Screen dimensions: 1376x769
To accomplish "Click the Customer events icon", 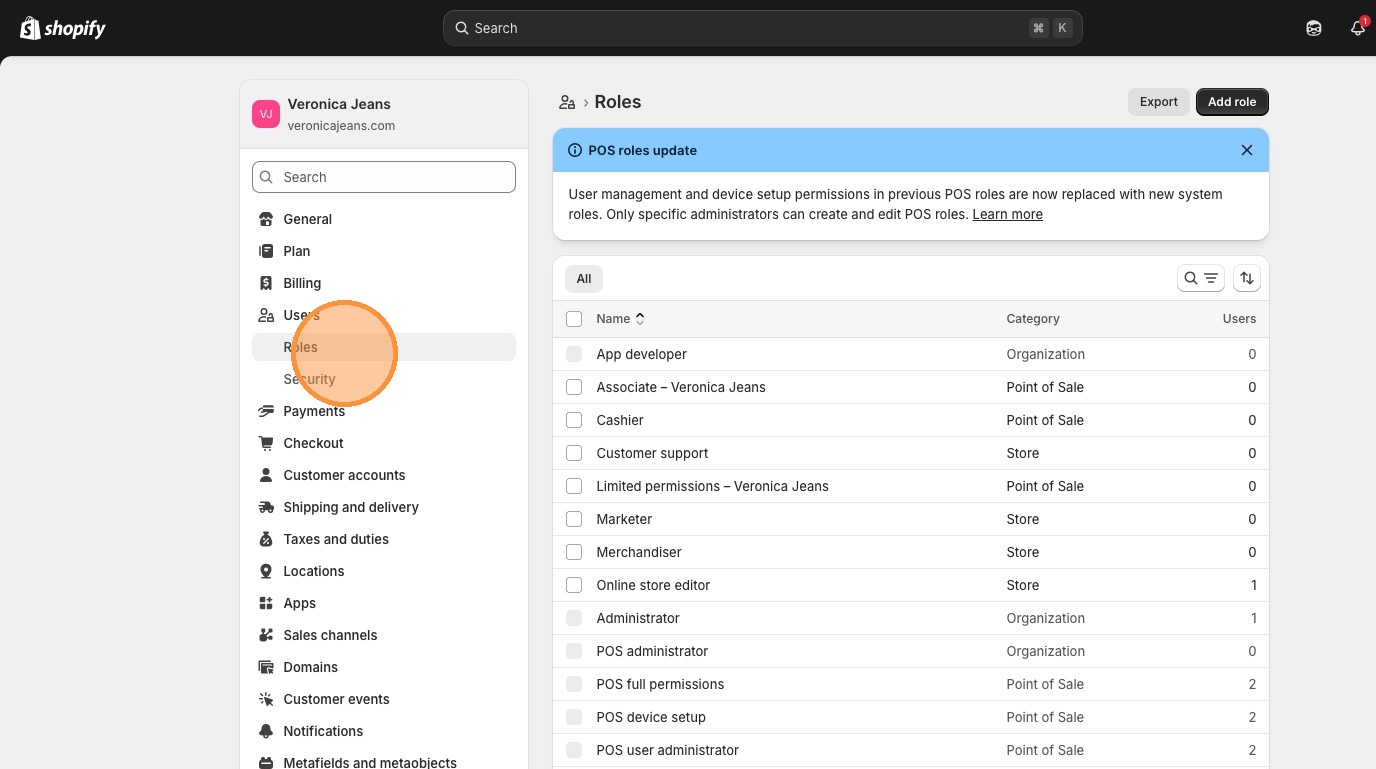I will pyautogui.click(x=266, y=699).
